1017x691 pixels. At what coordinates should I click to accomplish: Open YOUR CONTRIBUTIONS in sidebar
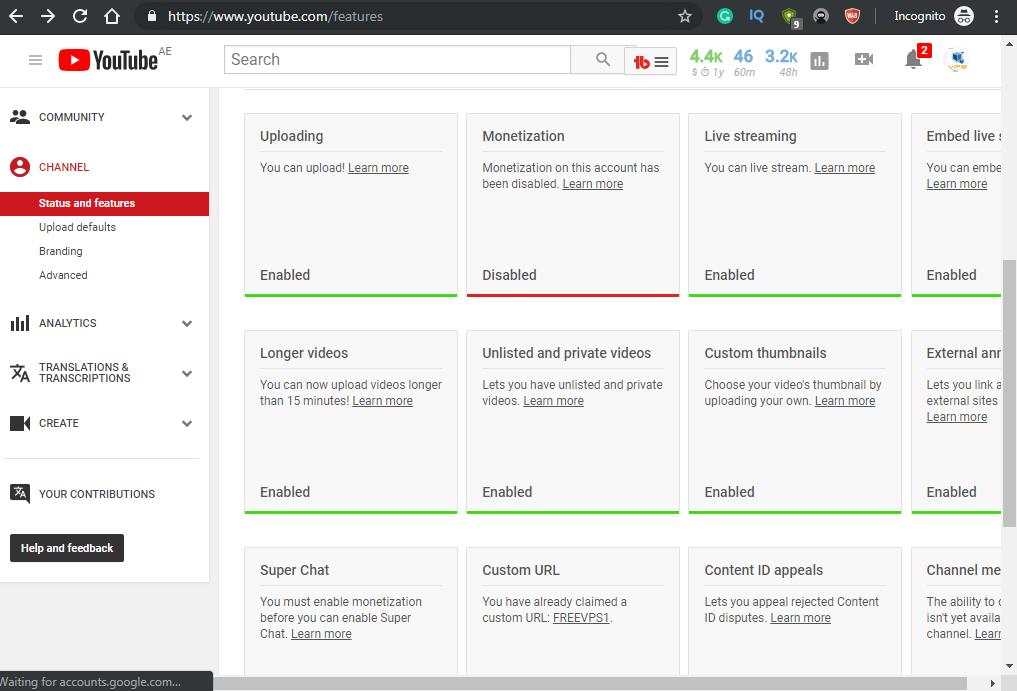97,494
